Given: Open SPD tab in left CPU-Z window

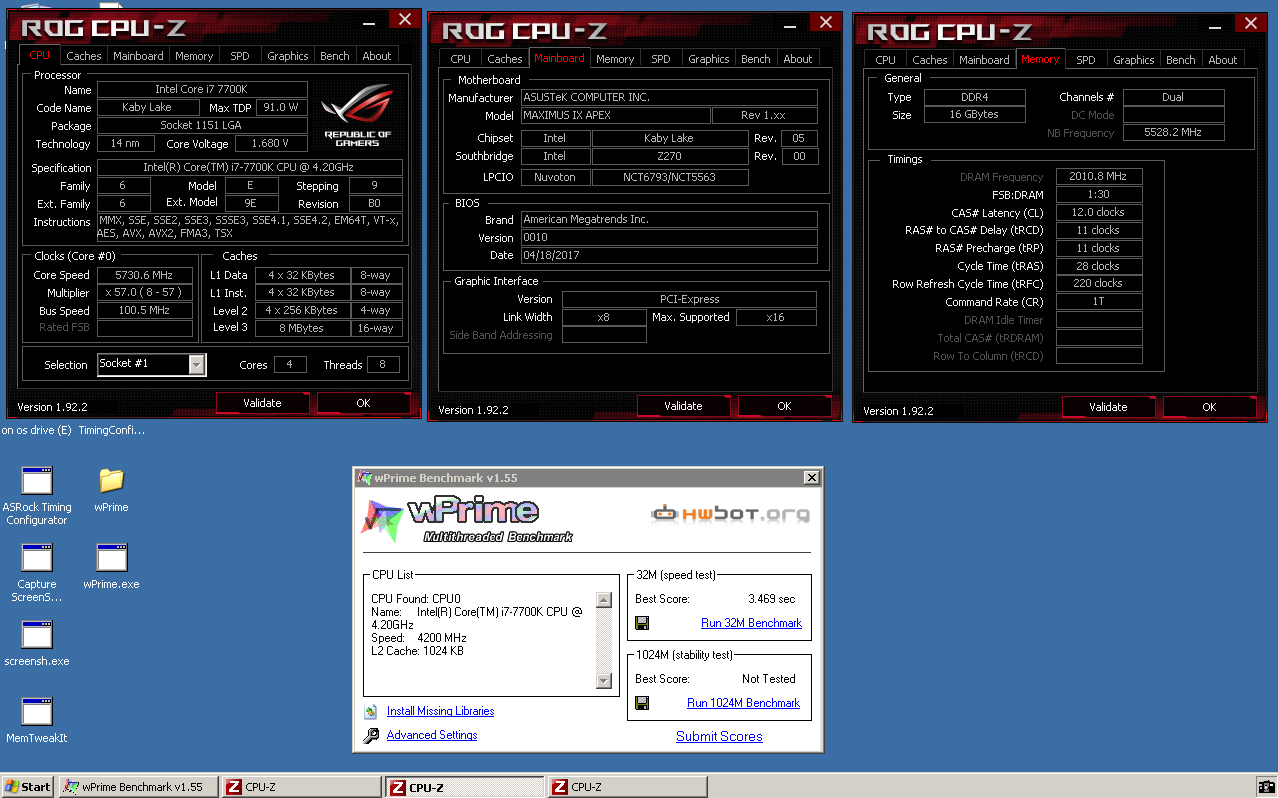Looking at the screenshot, I should [x=240, y=56].
